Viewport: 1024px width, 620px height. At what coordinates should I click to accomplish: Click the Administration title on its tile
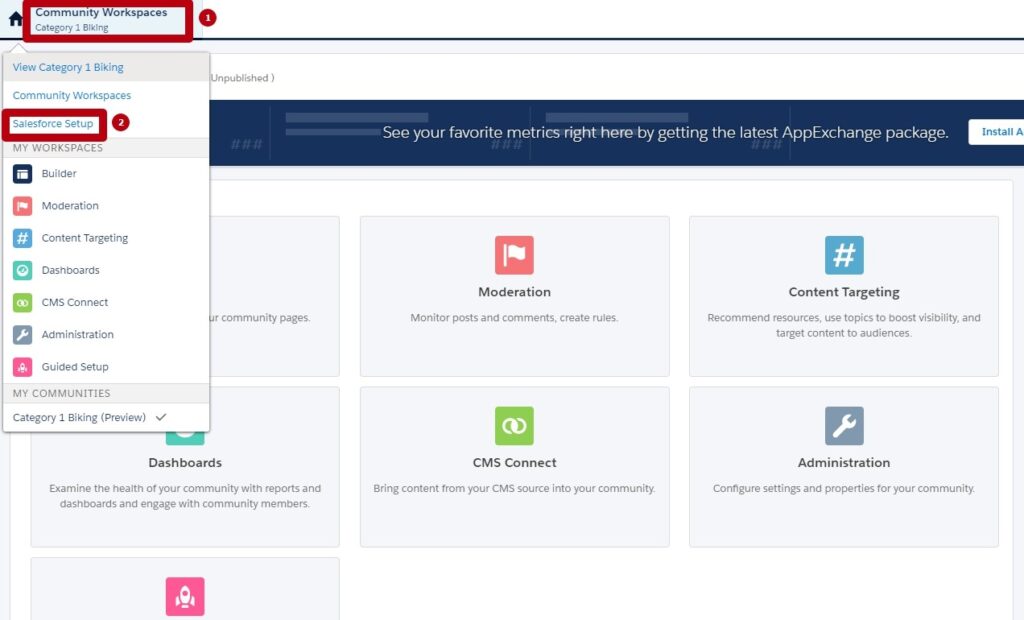844,463
